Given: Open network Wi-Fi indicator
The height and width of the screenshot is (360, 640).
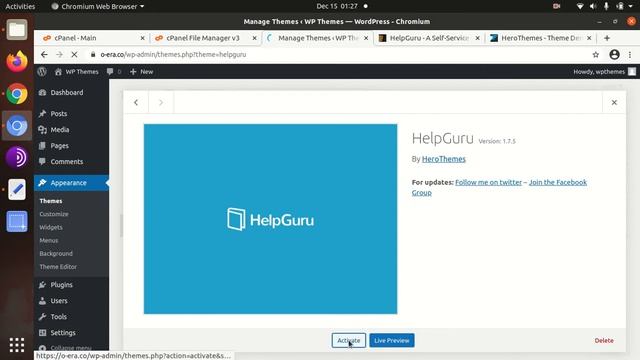Looking at the screenshot, I should [x=580, y=6].
